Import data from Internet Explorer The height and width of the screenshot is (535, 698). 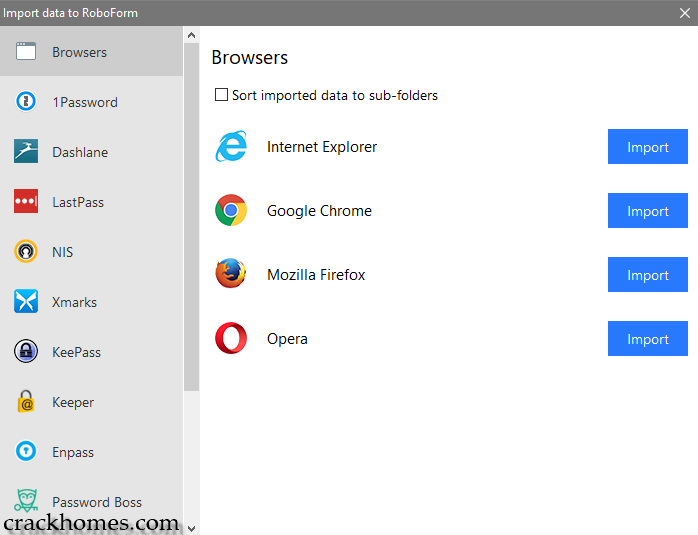click(647, 147)
